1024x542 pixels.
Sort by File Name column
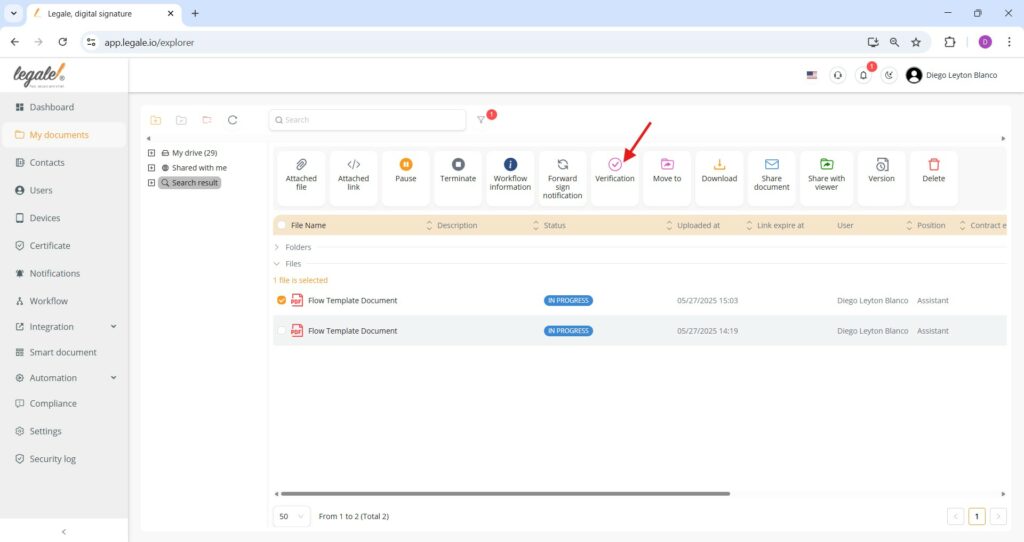pos(429,225)
